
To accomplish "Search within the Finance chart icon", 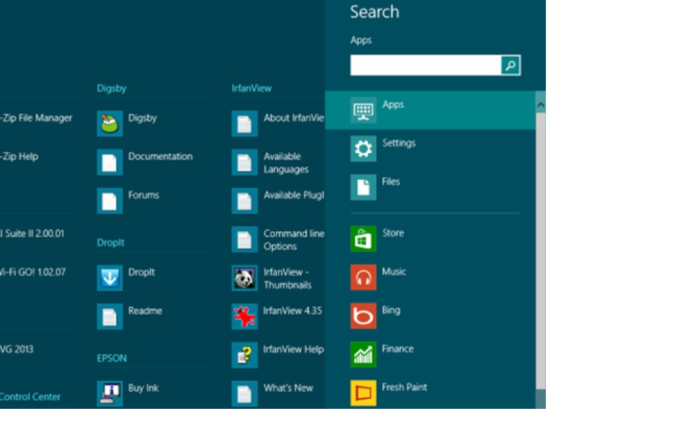I will [x=363, y=355].
